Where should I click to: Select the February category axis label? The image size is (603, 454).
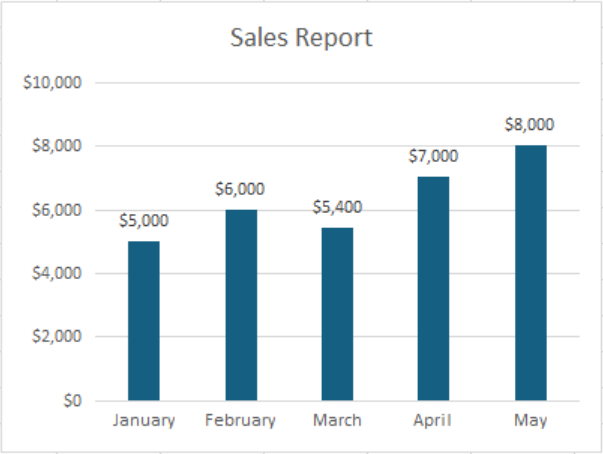click(240, 420)
